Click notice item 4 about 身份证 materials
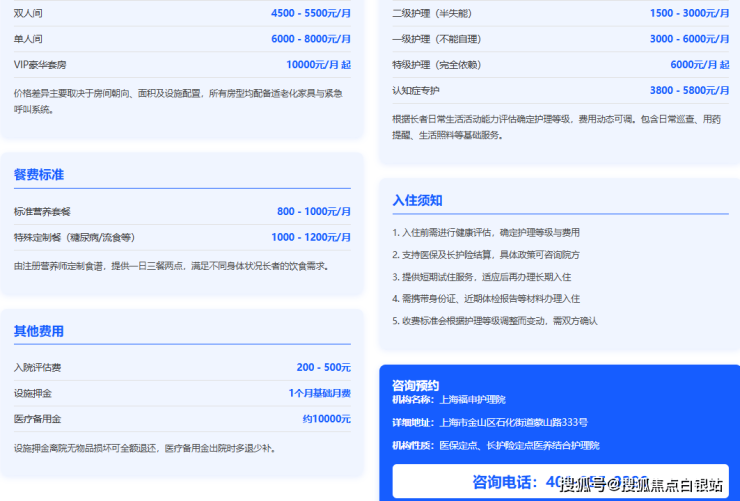This screenshot has width=740, height=501. tap(486, 299)
